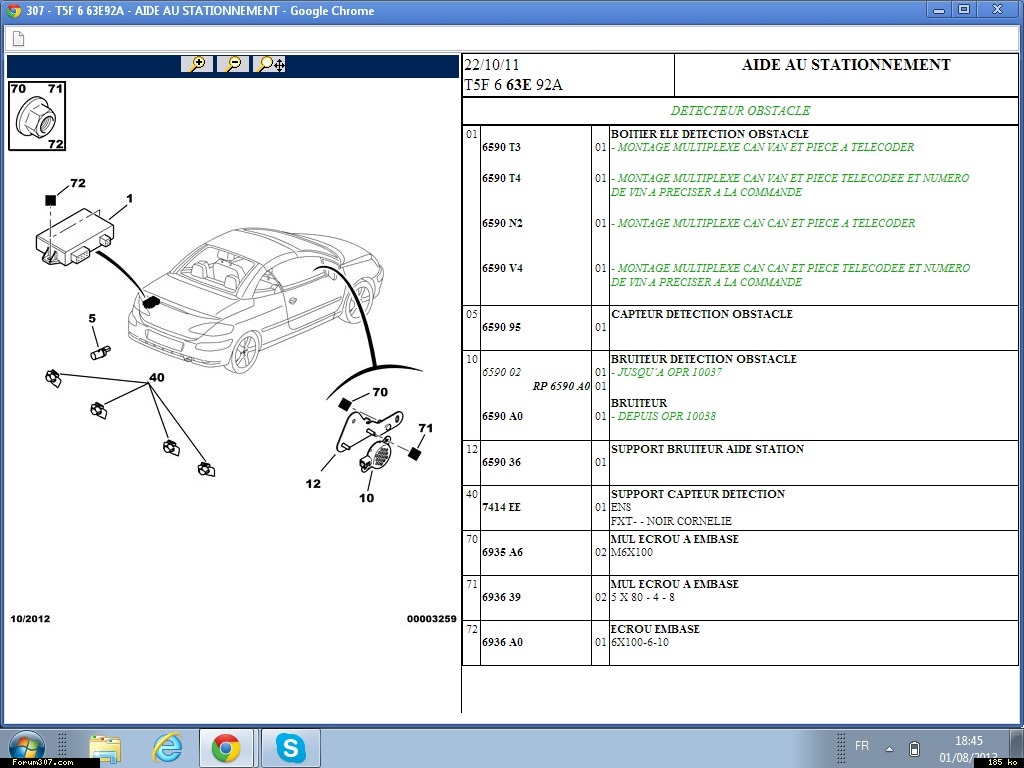This screenshot has width=1024, height=768.
Task: Click replacement reference RP 6590 A0
Action: (x=560, y=387)
